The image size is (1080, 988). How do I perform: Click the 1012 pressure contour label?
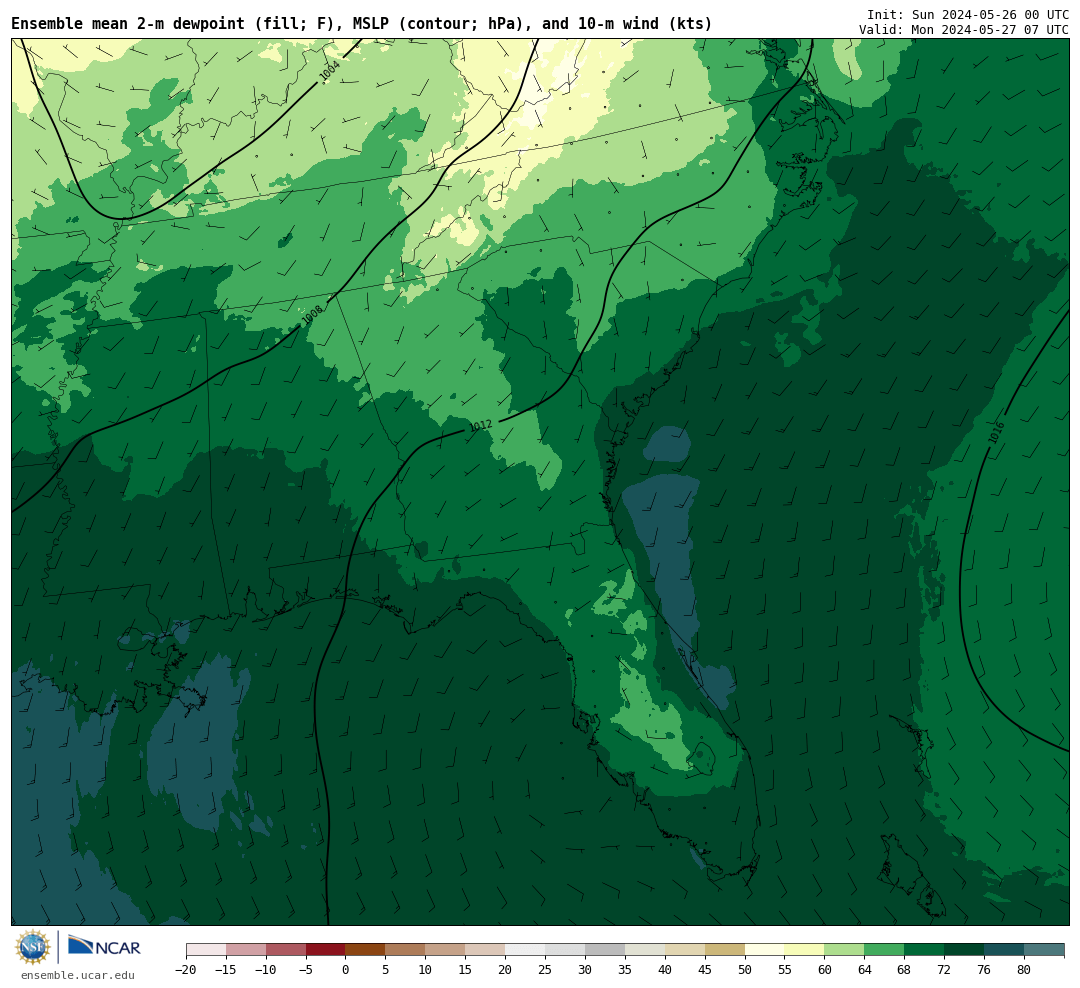[x=481, y=425]
